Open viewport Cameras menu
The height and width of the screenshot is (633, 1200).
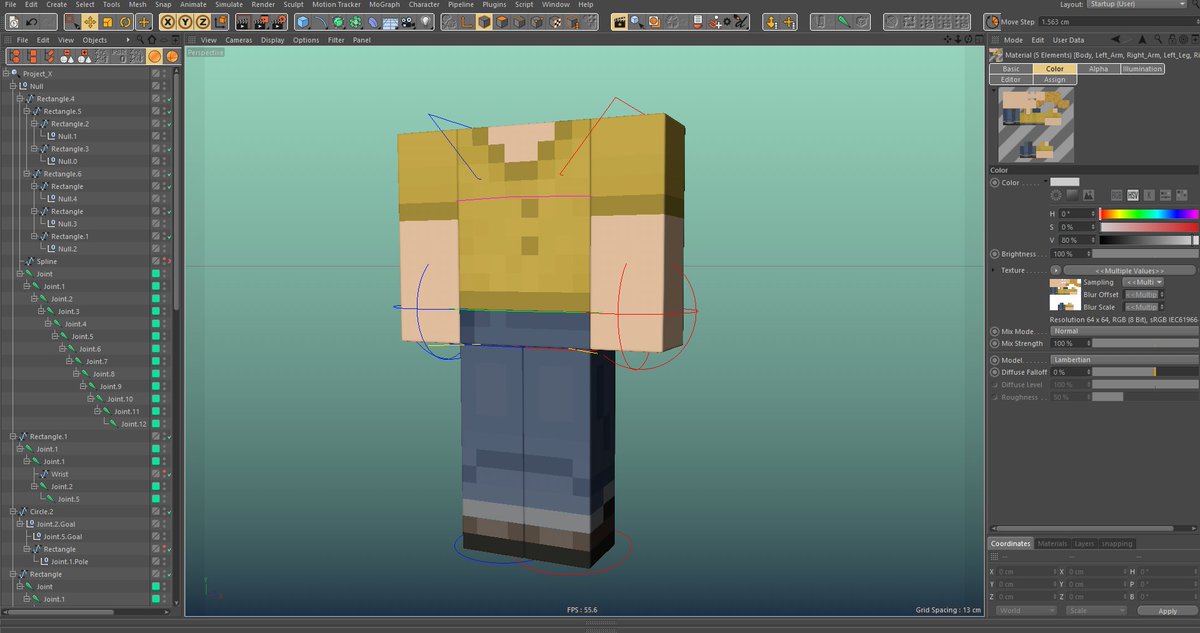239,40
